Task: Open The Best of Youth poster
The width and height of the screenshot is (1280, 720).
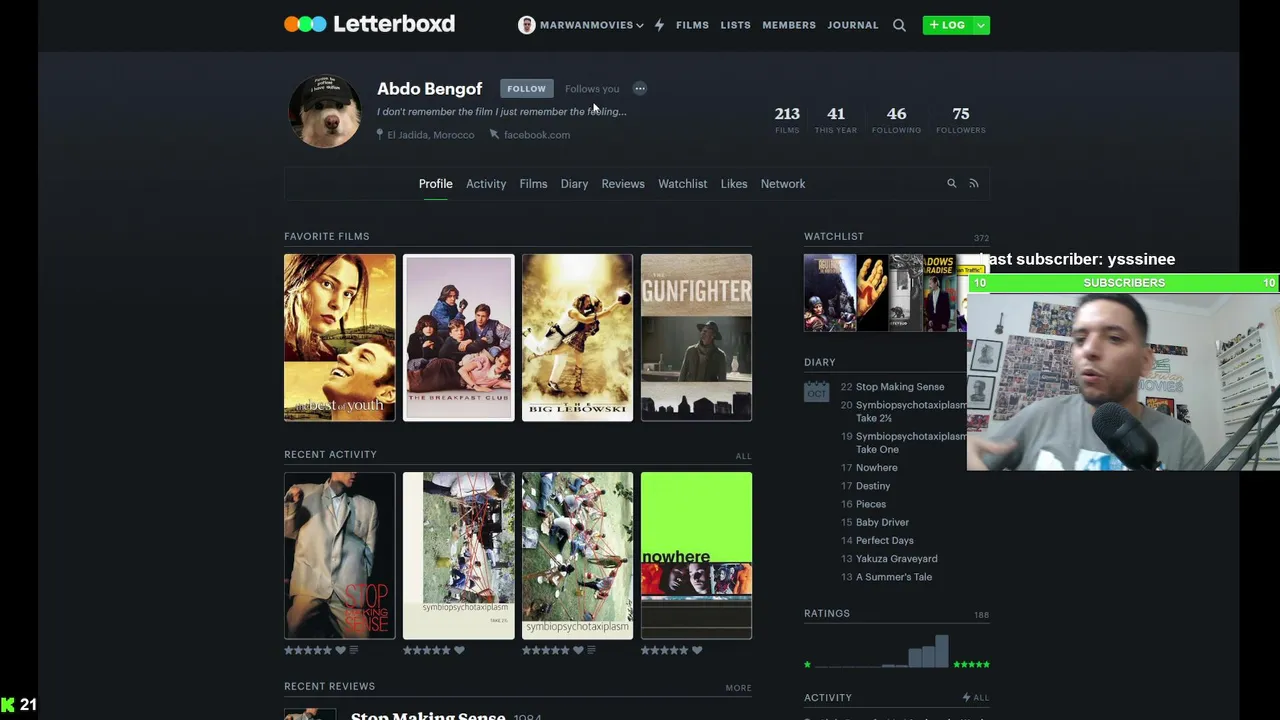Action: point(340,338)
